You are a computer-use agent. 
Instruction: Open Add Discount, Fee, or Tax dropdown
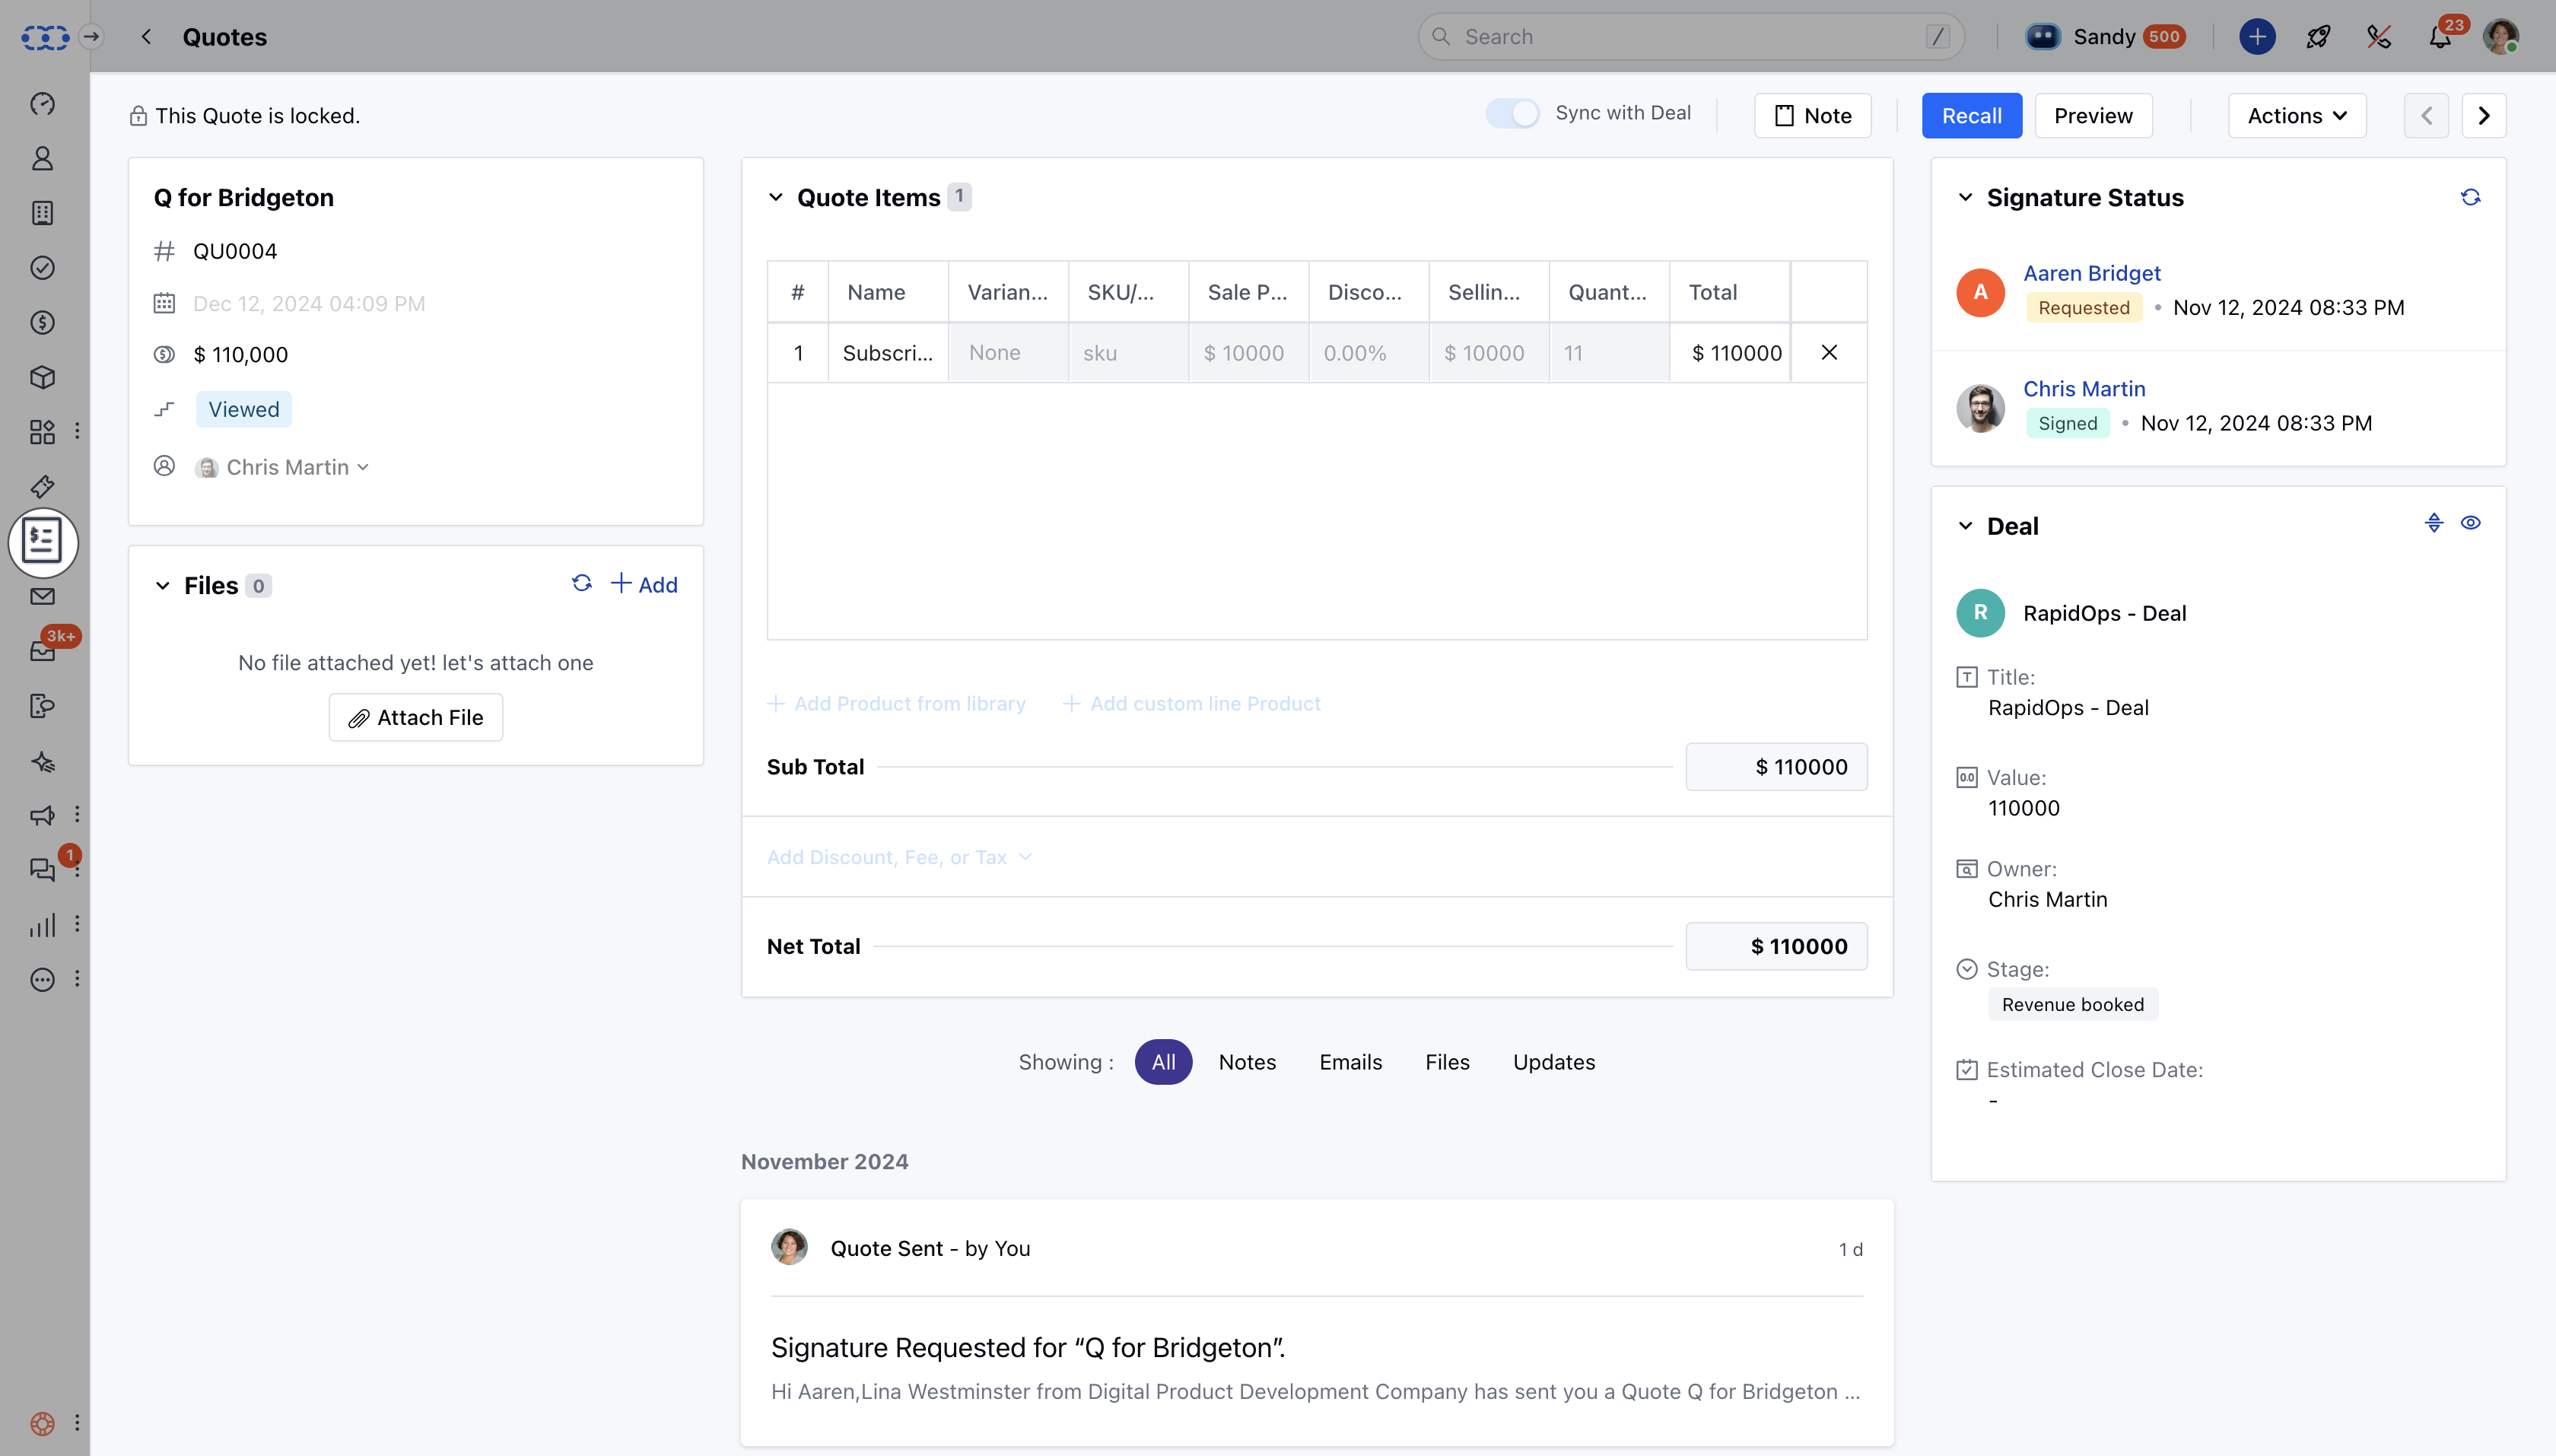[x=899, y=857]
